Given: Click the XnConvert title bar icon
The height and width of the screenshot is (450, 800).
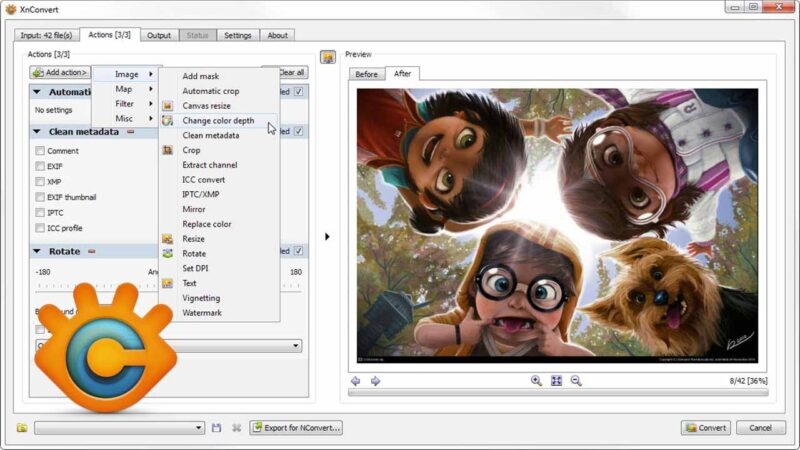Looking at the screenshot, I should [10, 9].
